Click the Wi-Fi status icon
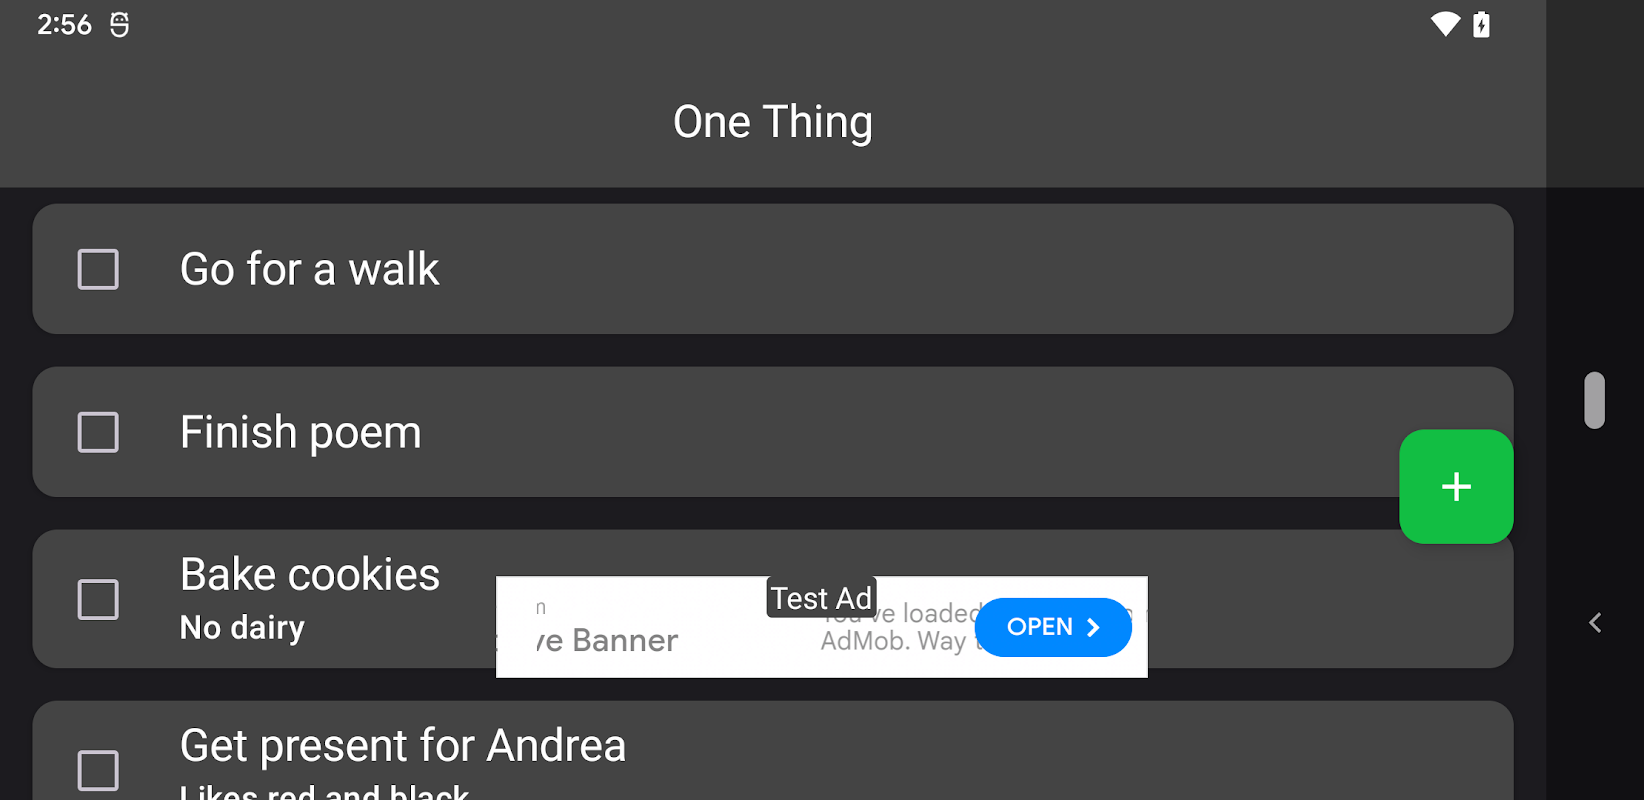 pyautogui.click(x=1445, y=24)
